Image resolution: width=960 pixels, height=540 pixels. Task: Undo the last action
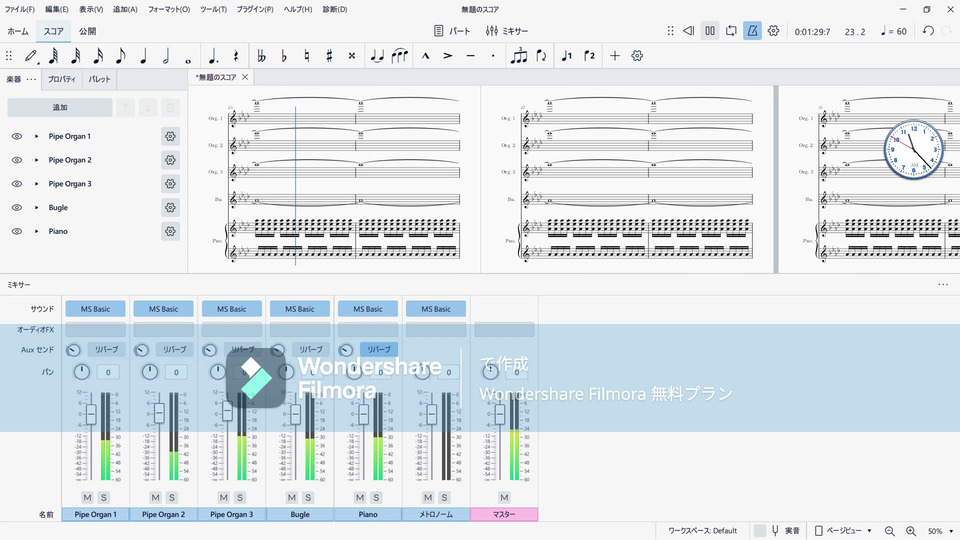pyautogui.click(x=928, y=31)
